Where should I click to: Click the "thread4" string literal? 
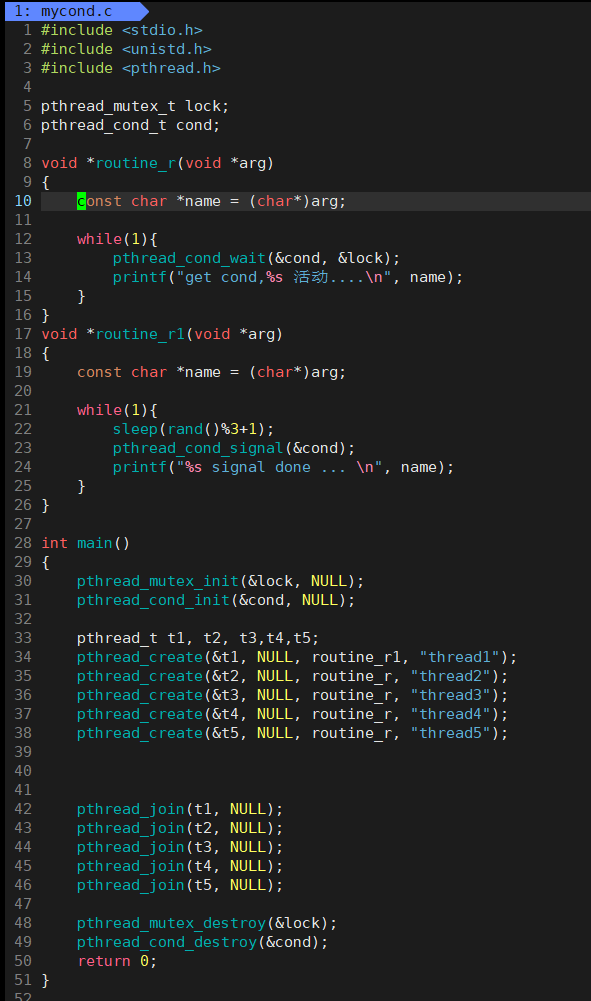click(451, 714)
